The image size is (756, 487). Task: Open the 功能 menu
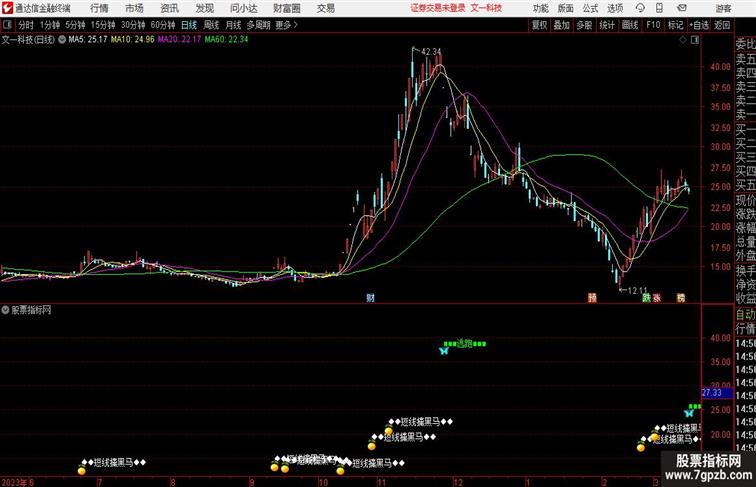540,8
